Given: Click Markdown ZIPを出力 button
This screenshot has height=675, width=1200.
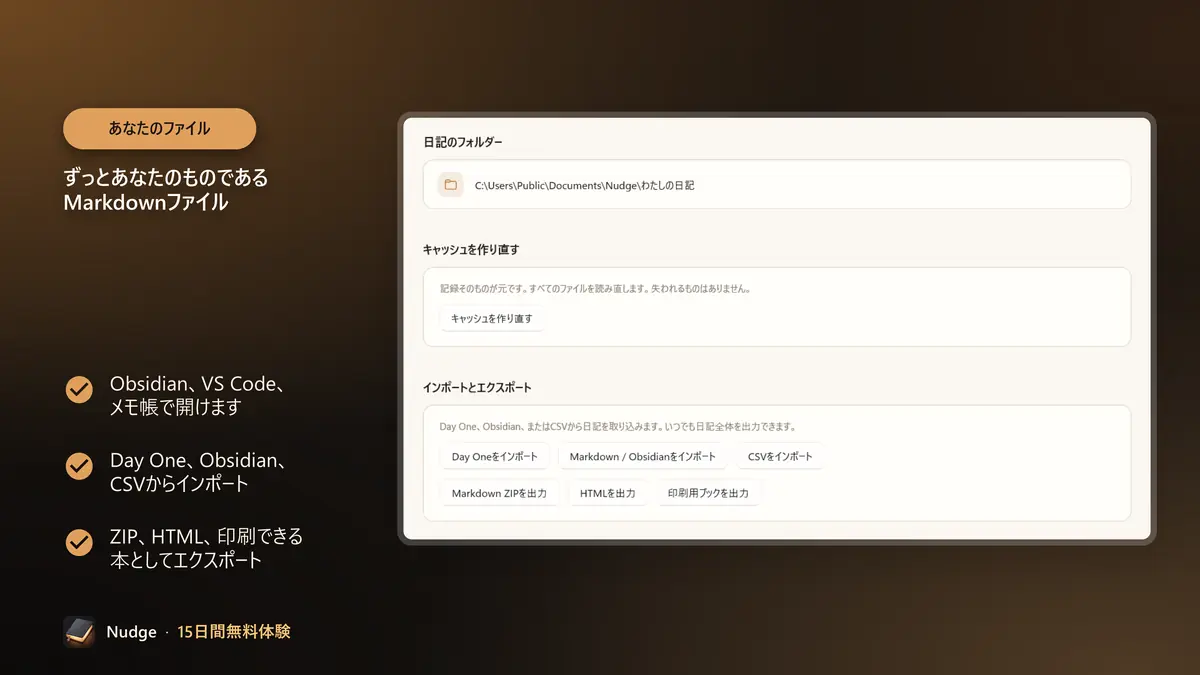Looking at the screenshot, I should point(499,493).
